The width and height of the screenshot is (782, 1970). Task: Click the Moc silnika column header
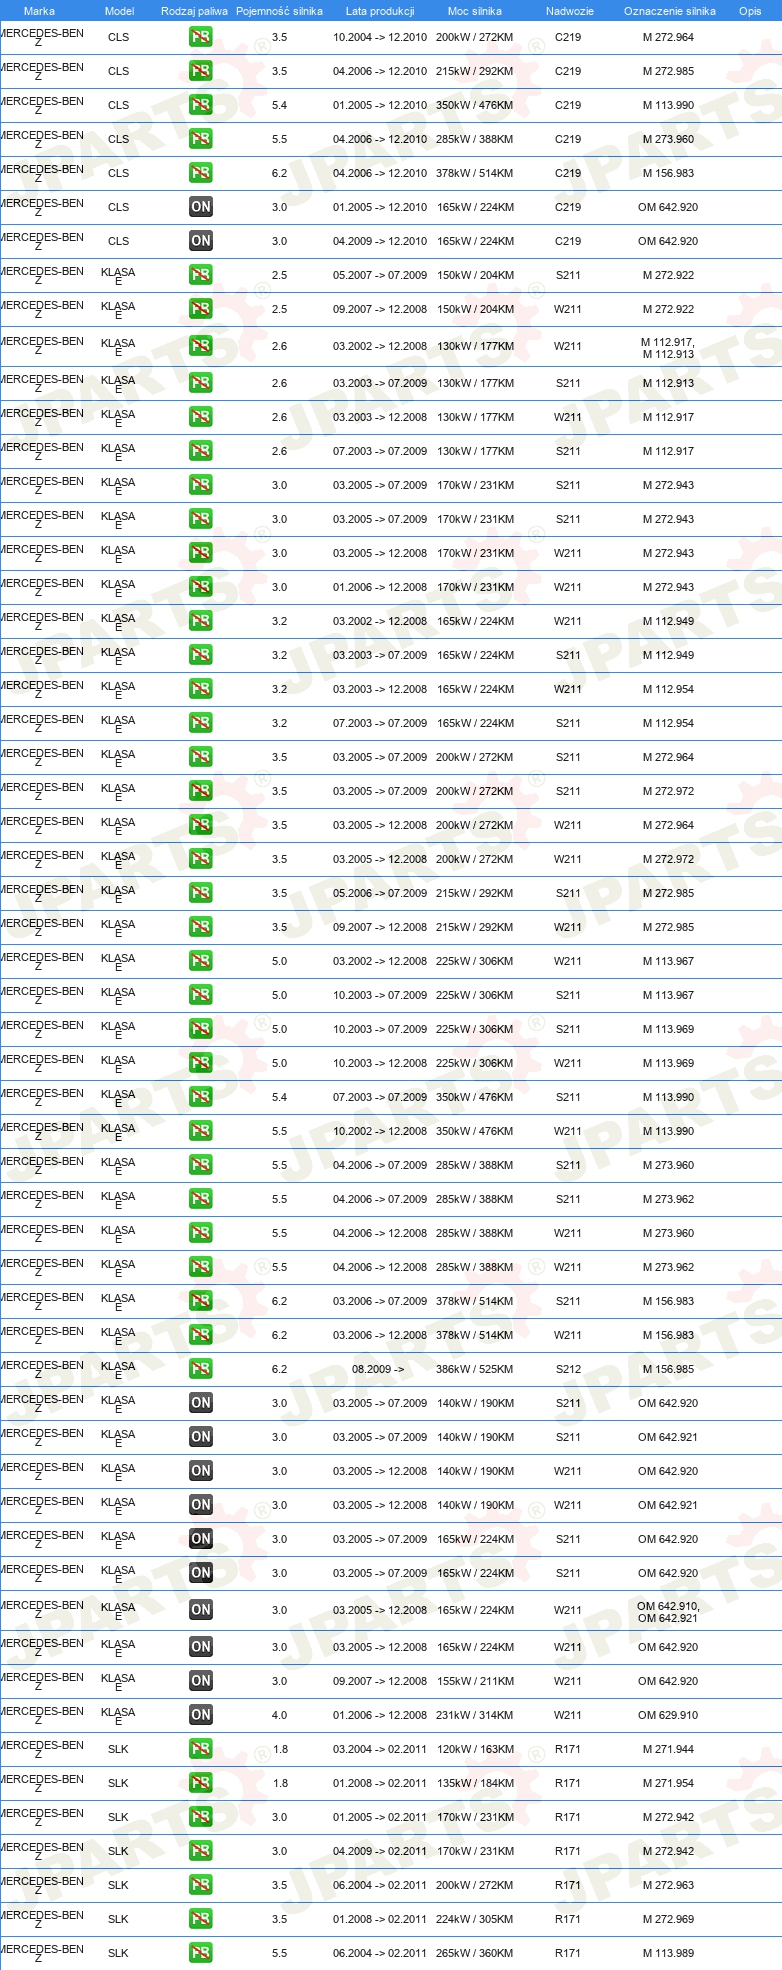pos(475,11)
